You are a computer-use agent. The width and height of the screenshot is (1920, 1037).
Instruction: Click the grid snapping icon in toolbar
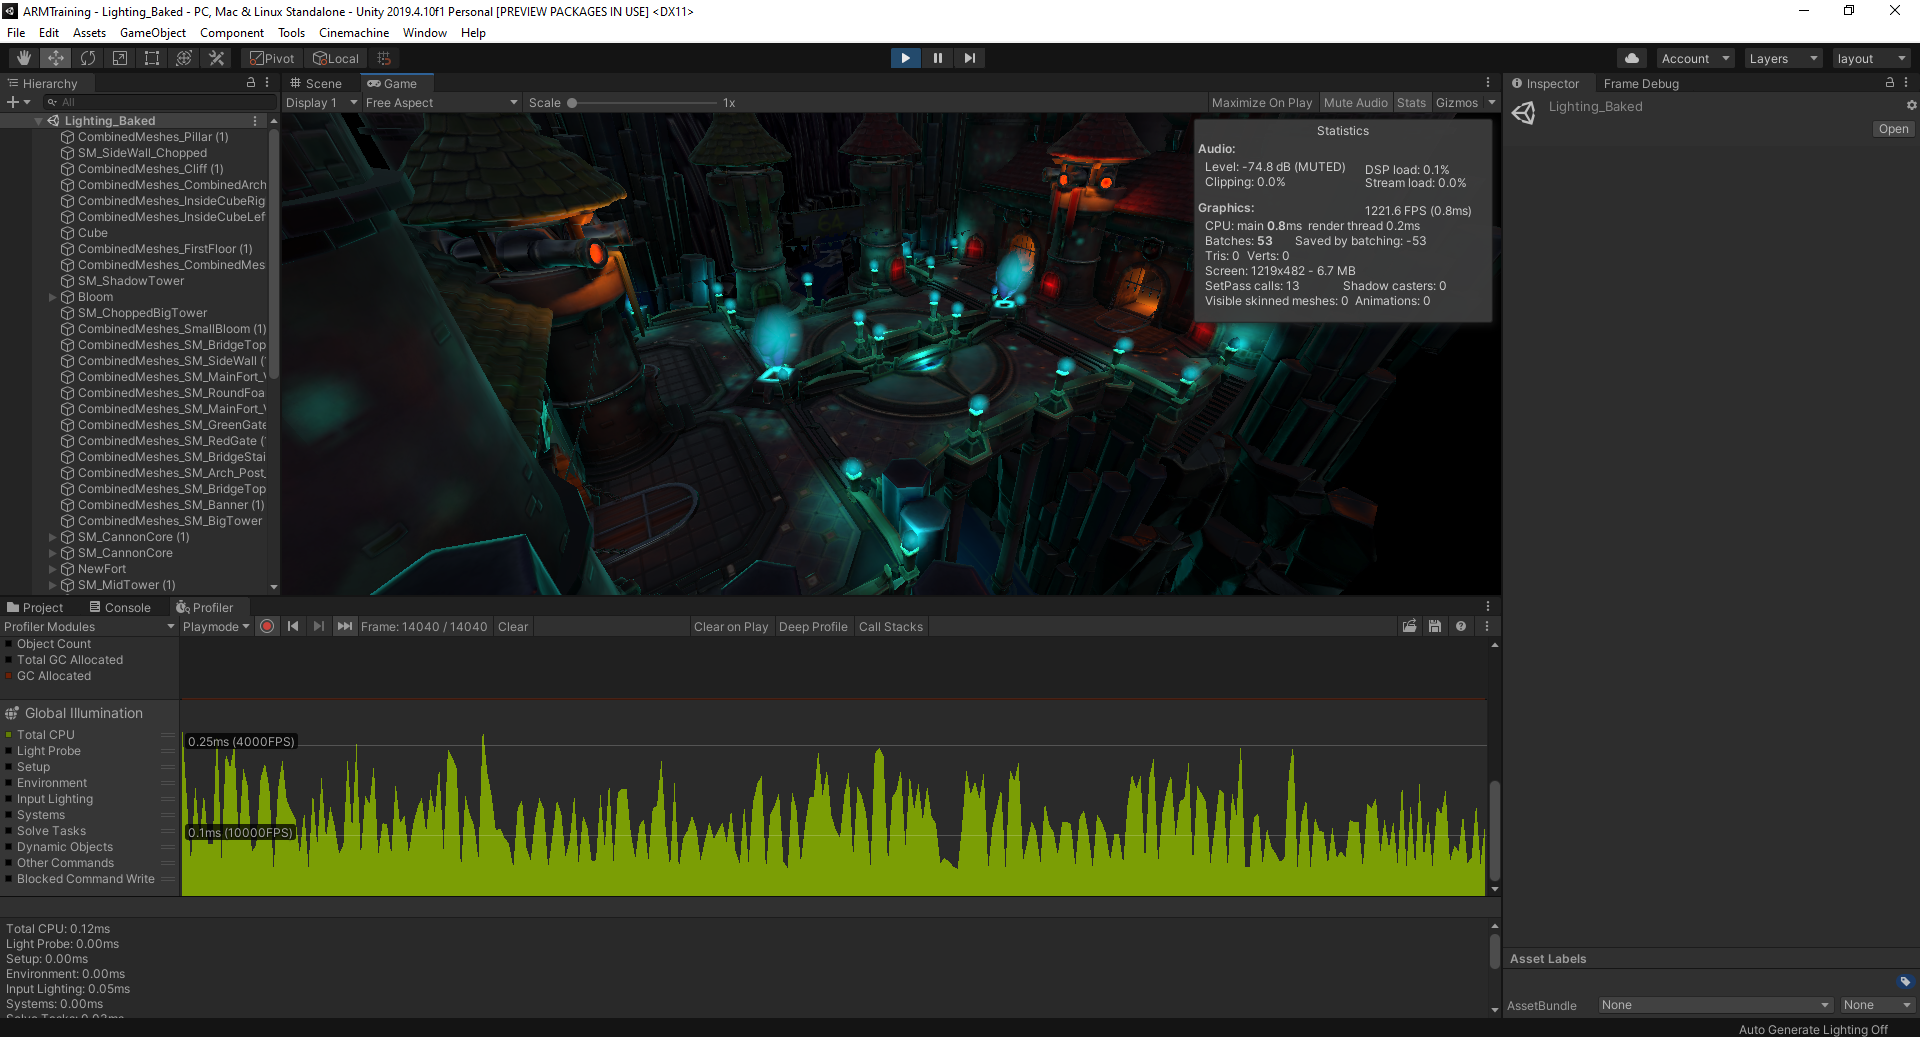383,57
